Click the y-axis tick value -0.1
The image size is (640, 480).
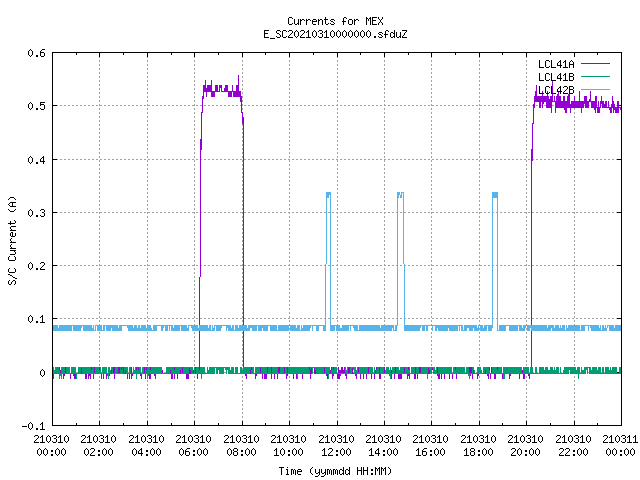[33, 426]
